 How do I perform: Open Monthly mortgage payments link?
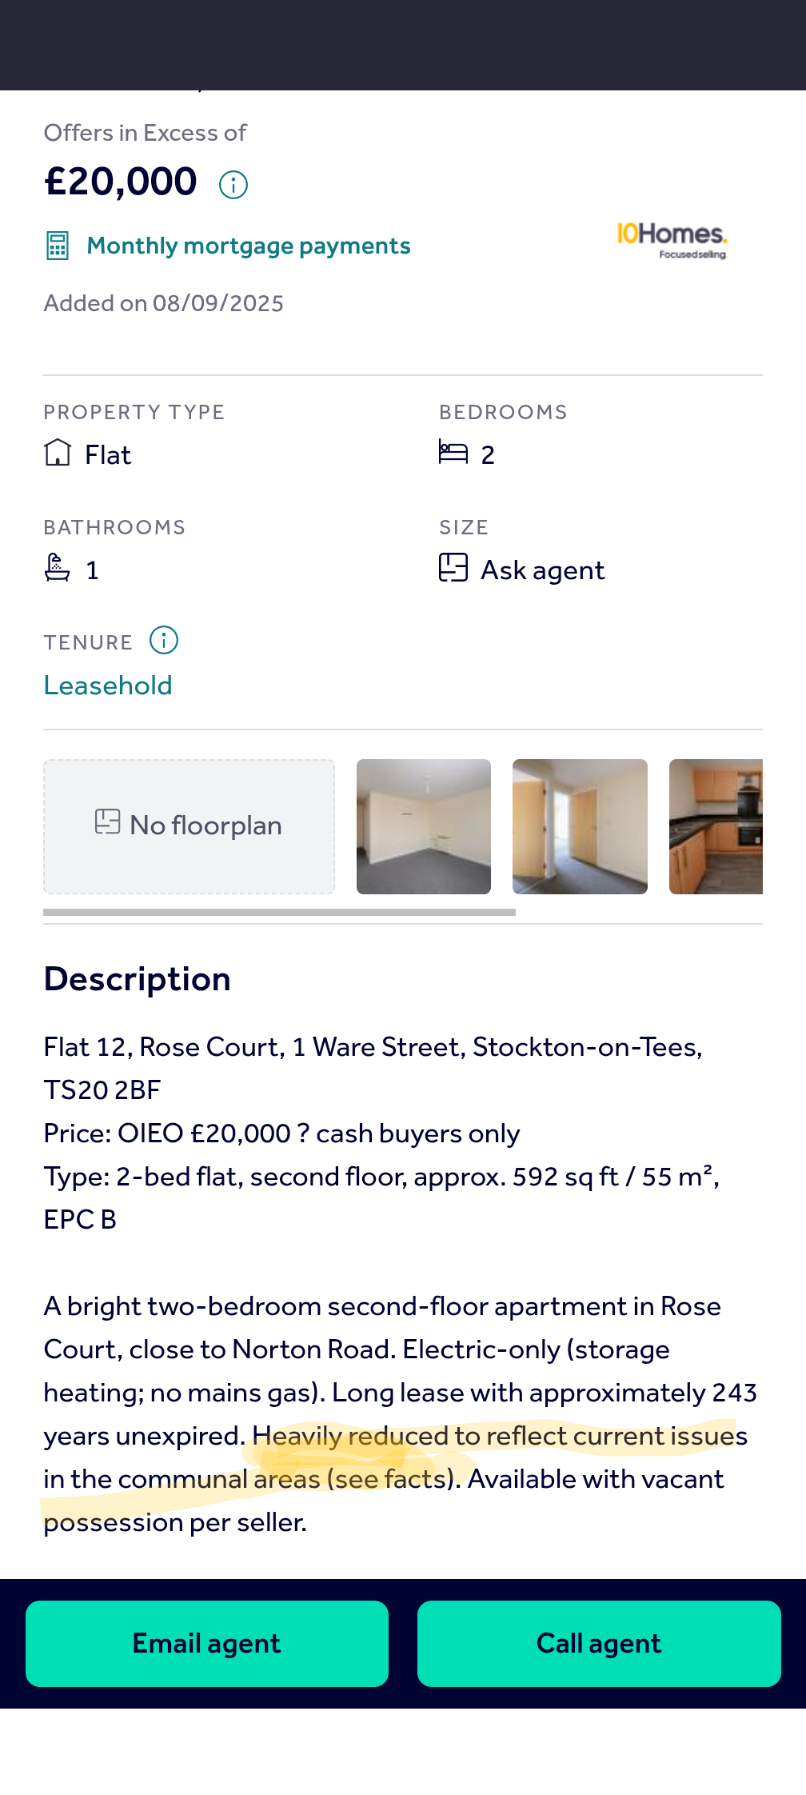pos(248,246)
